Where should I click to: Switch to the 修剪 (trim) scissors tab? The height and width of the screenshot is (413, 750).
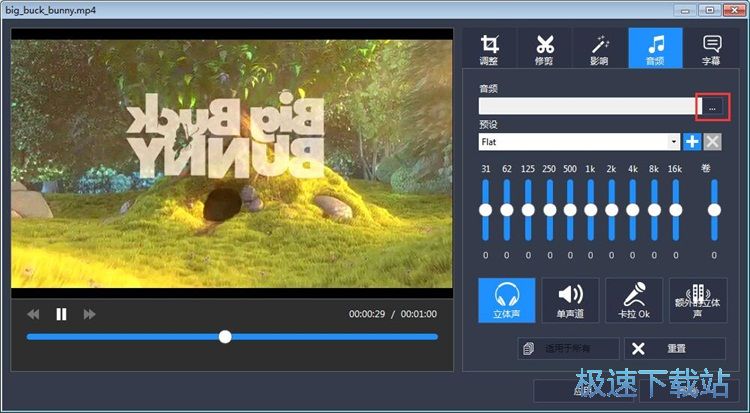[544, 48]
